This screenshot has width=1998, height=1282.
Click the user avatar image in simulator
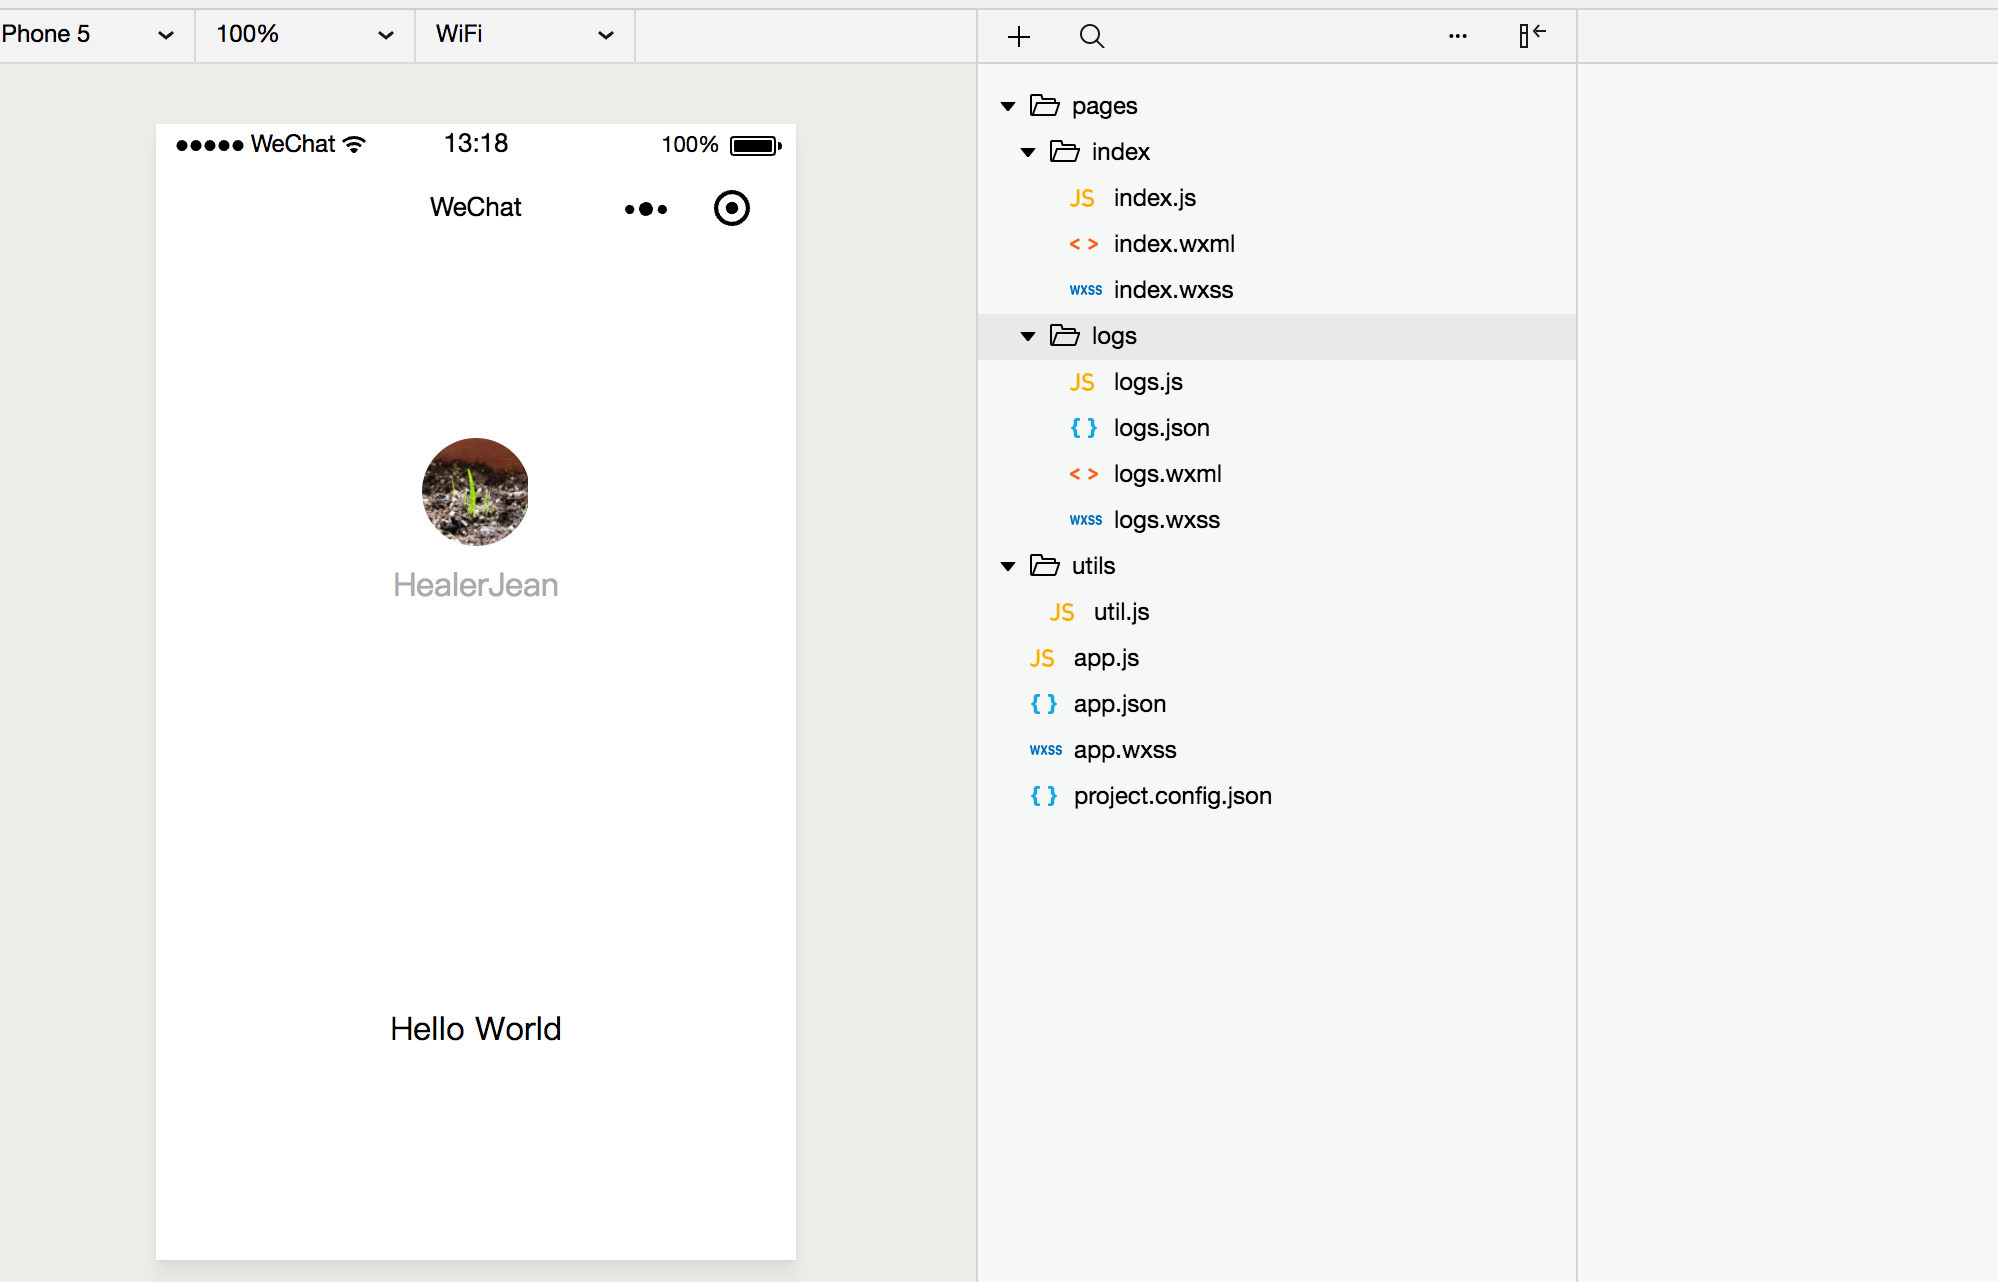(x=475, y=491)
